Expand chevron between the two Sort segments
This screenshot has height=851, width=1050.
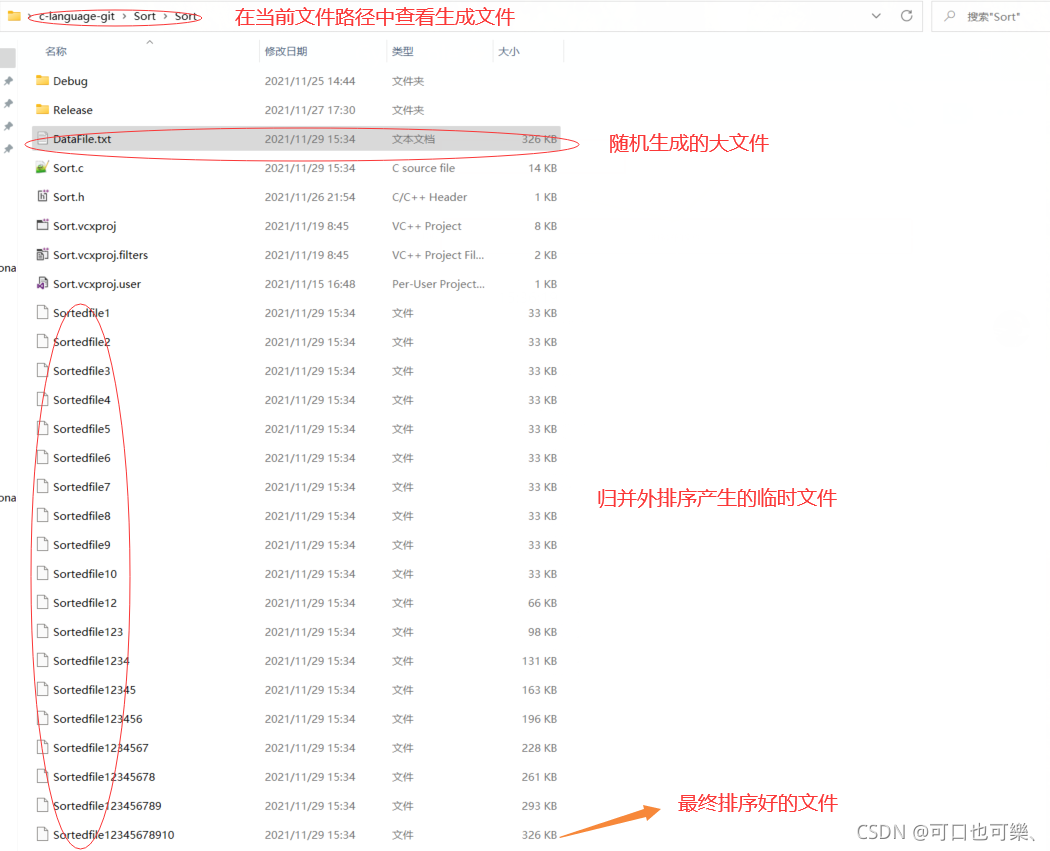(x=165, y=16)
